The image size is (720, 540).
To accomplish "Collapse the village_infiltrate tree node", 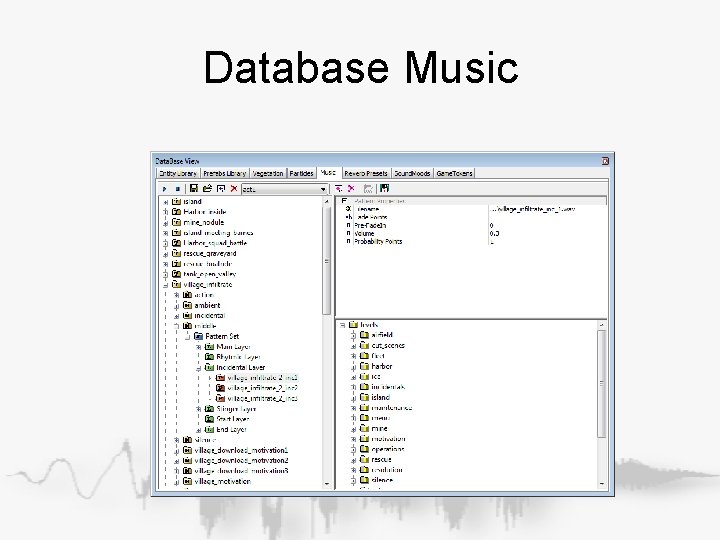I will point(166,285).
